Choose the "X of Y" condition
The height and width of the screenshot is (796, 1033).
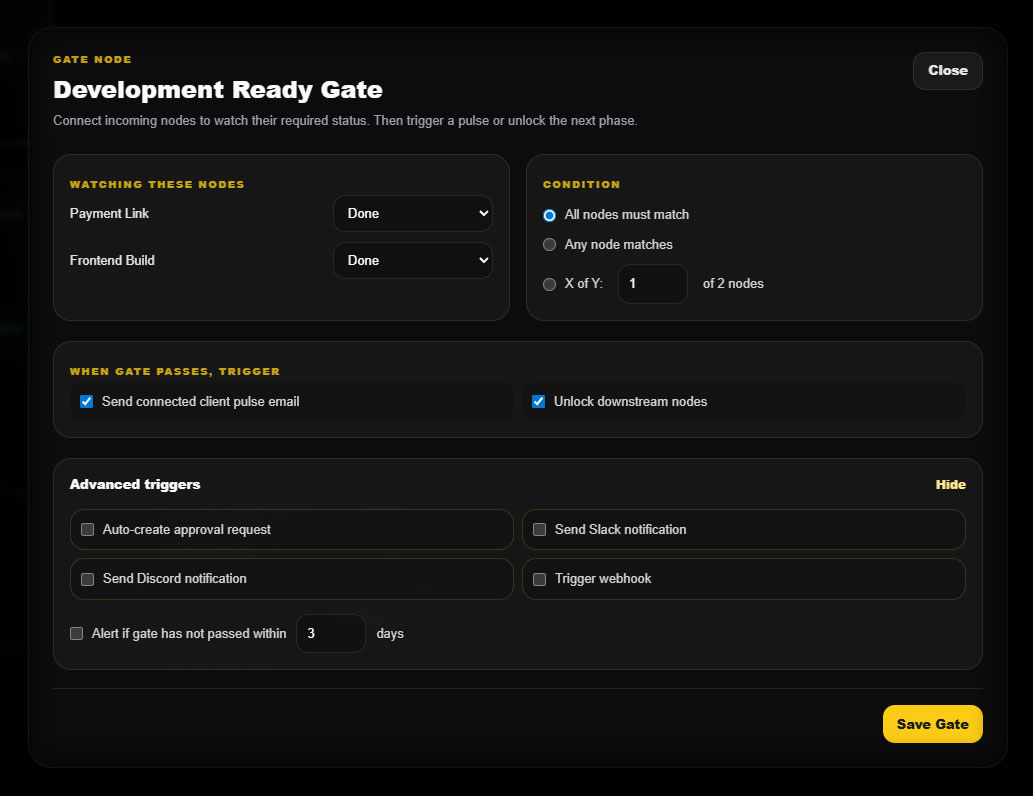[549, 284]
